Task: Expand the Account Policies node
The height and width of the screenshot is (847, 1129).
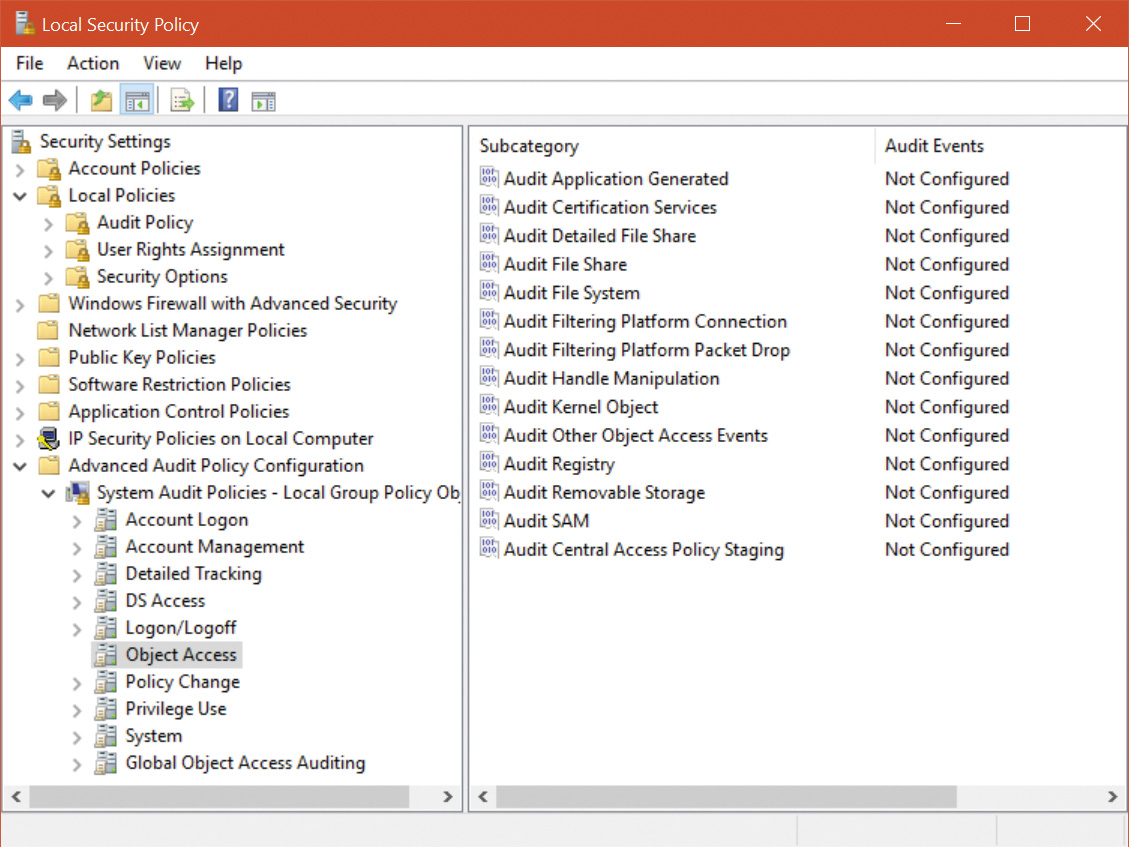Action: point(19,169)
